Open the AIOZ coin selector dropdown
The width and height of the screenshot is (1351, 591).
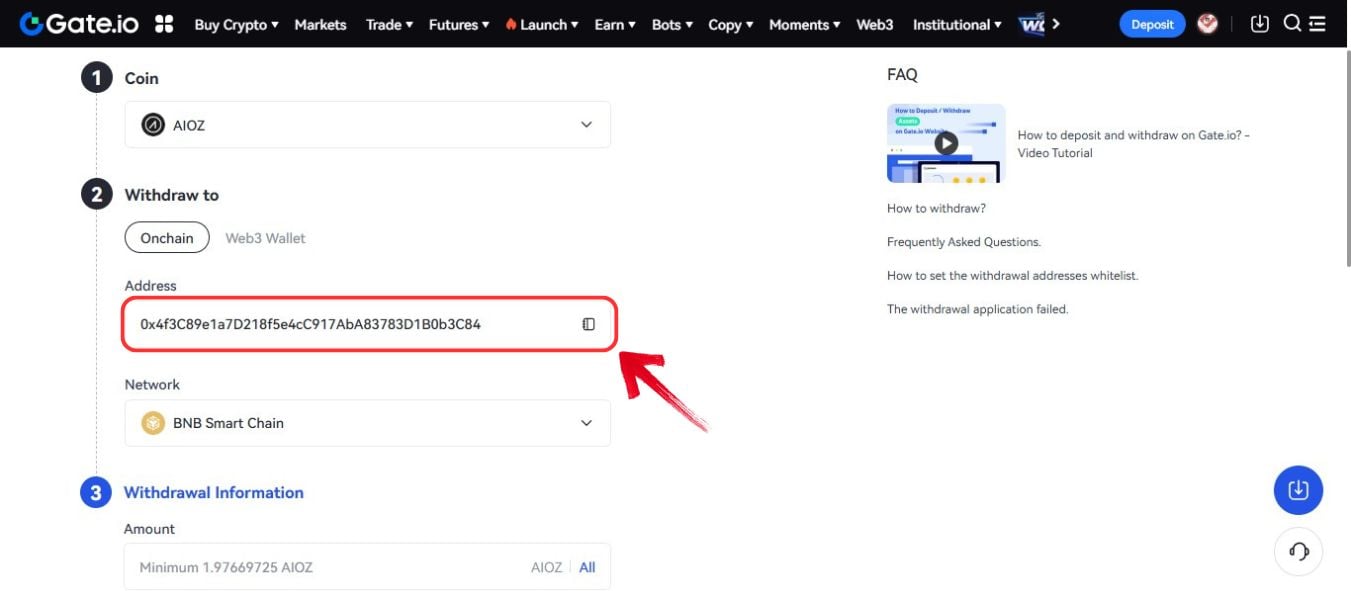click(x=367, y=125)
